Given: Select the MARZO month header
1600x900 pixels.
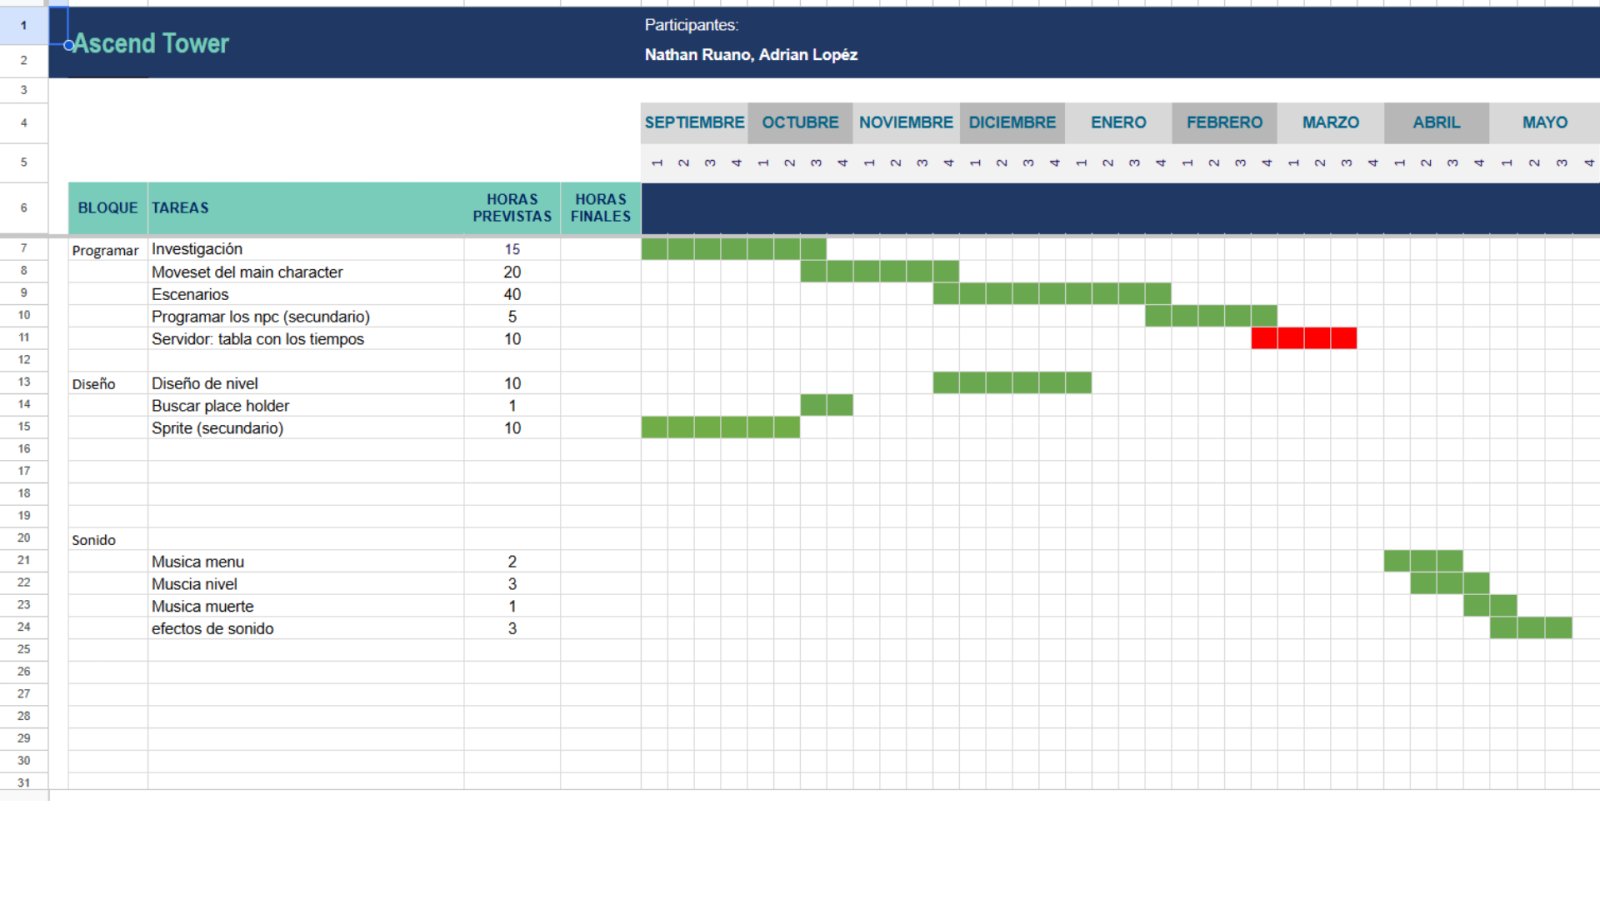Looking at the screenshot, I should point(1330,122).
